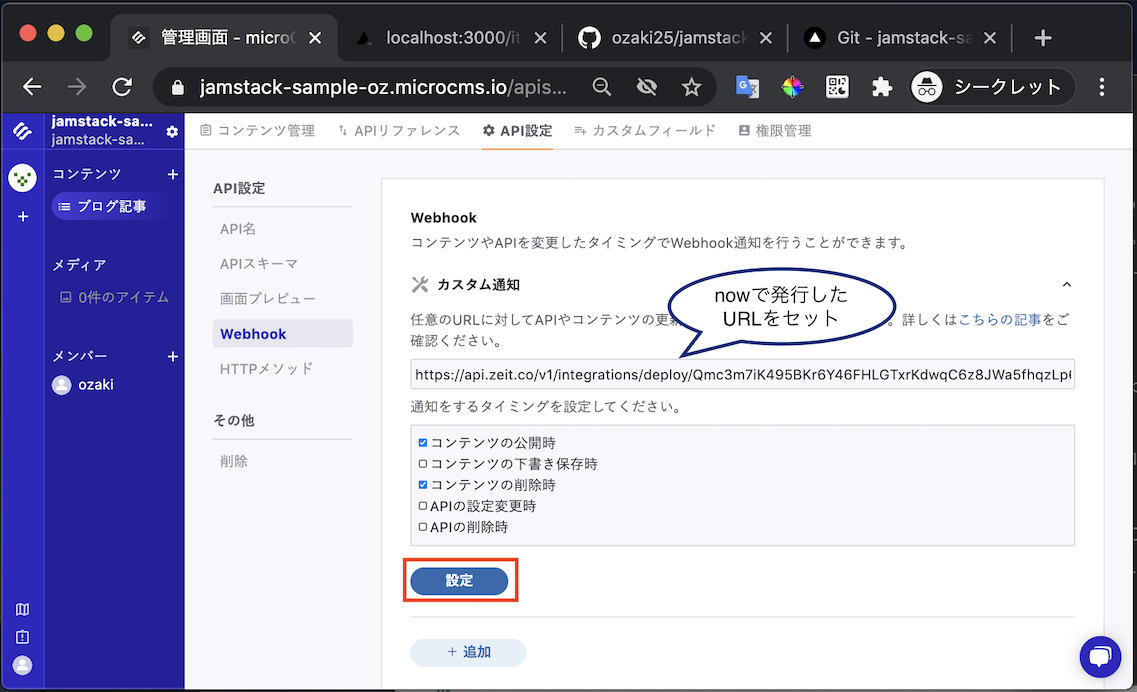Toggle APIの削除時 checkbox
The image size is (1137, 692).
(423, 527)
